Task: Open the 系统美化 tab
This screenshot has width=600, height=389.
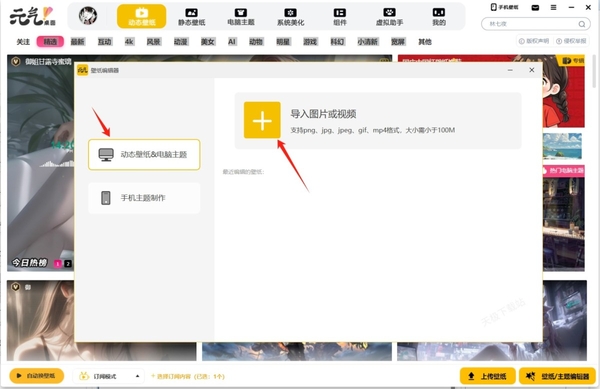Action: (290, 17)
